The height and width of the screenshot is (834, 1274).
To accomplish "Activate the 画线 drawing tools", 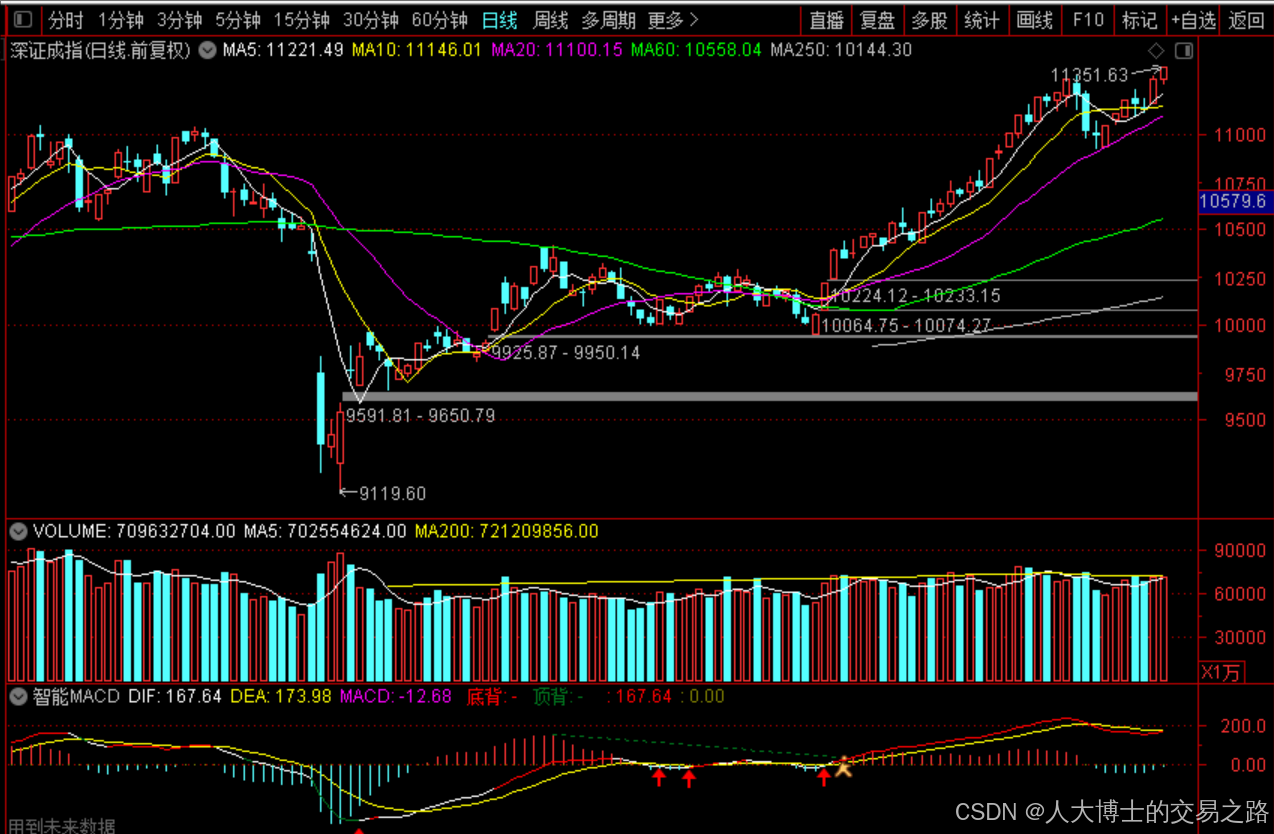I will pyautogui.click(x=1034, y=20).
